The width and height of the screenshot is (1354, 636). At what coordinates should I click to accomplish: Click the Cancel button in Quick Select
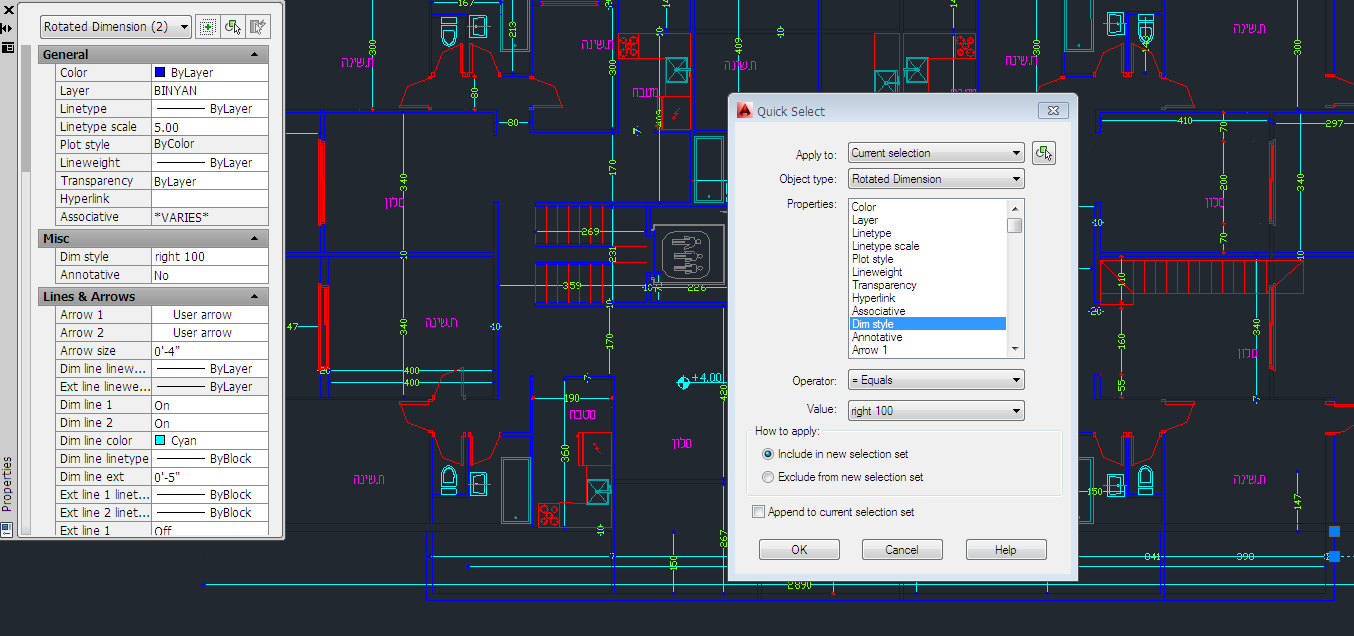coord(901,550)
